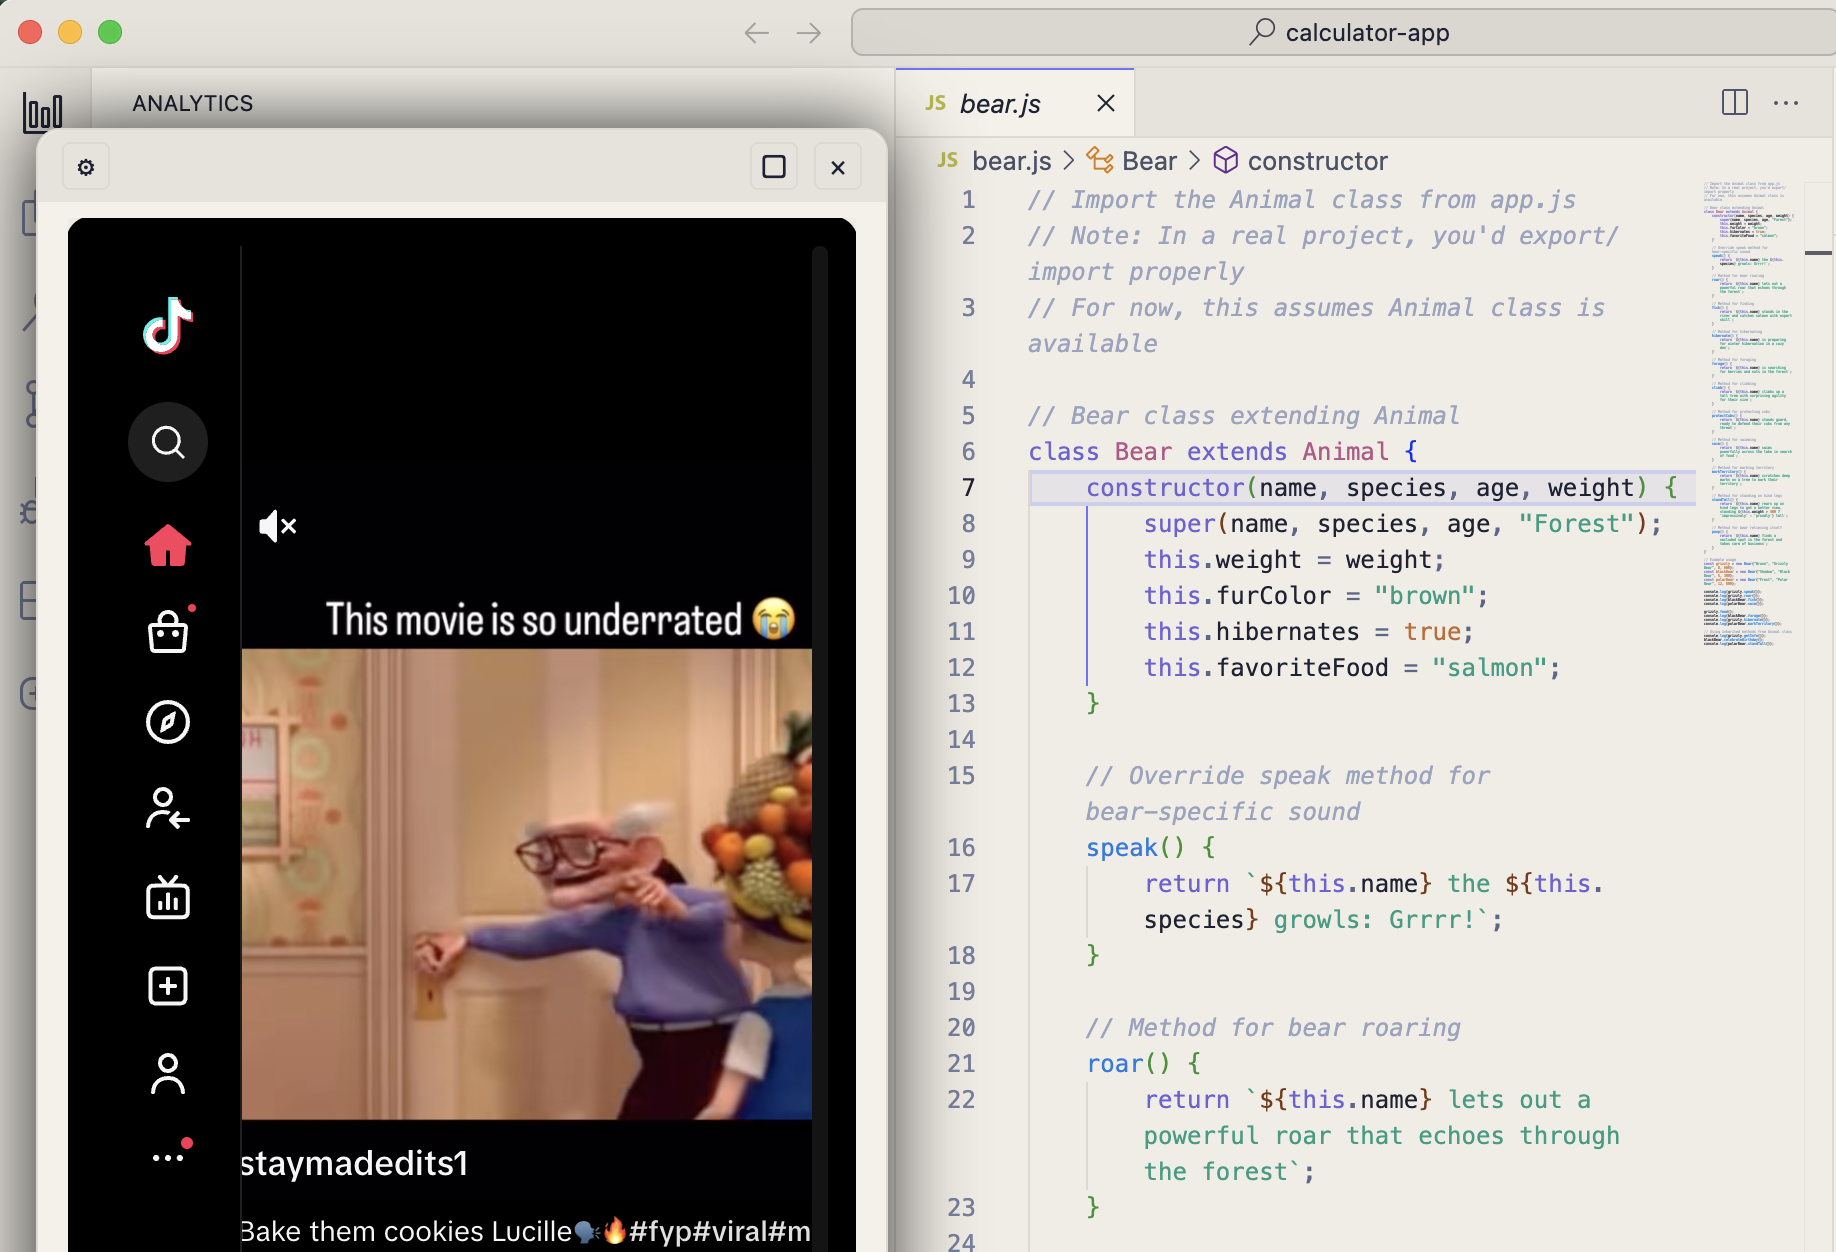
Task: Open staymadedits1 creator profile link
Action: [x=354, y=1163]
